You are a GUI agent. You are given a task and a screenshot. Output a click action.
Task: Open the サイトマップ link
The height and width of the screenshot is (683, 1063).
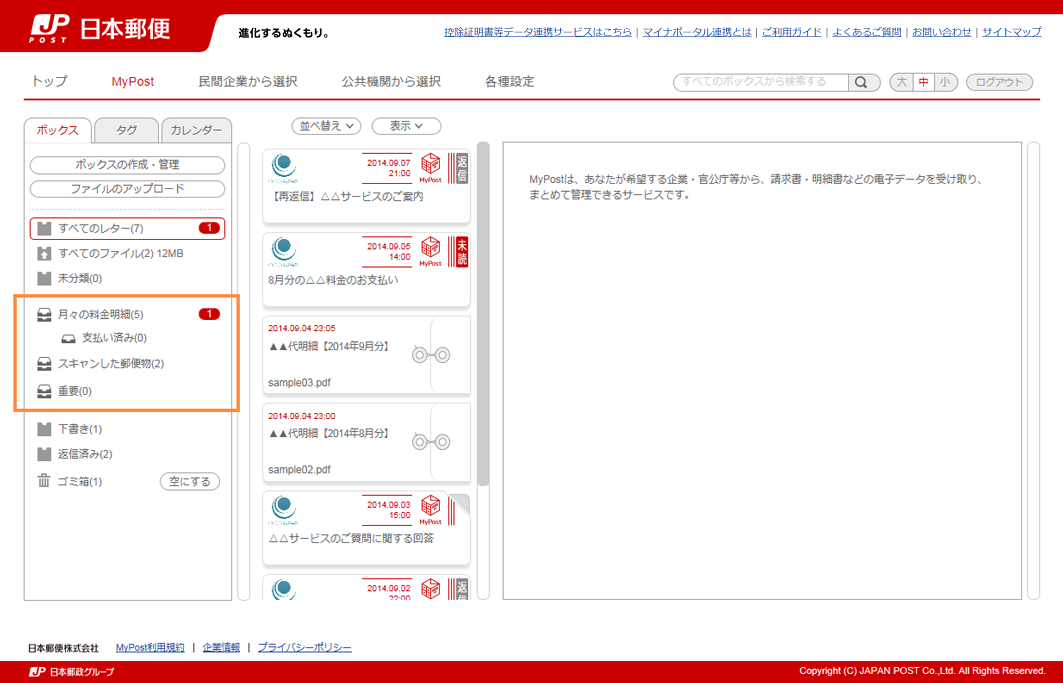pos(1011,32)
